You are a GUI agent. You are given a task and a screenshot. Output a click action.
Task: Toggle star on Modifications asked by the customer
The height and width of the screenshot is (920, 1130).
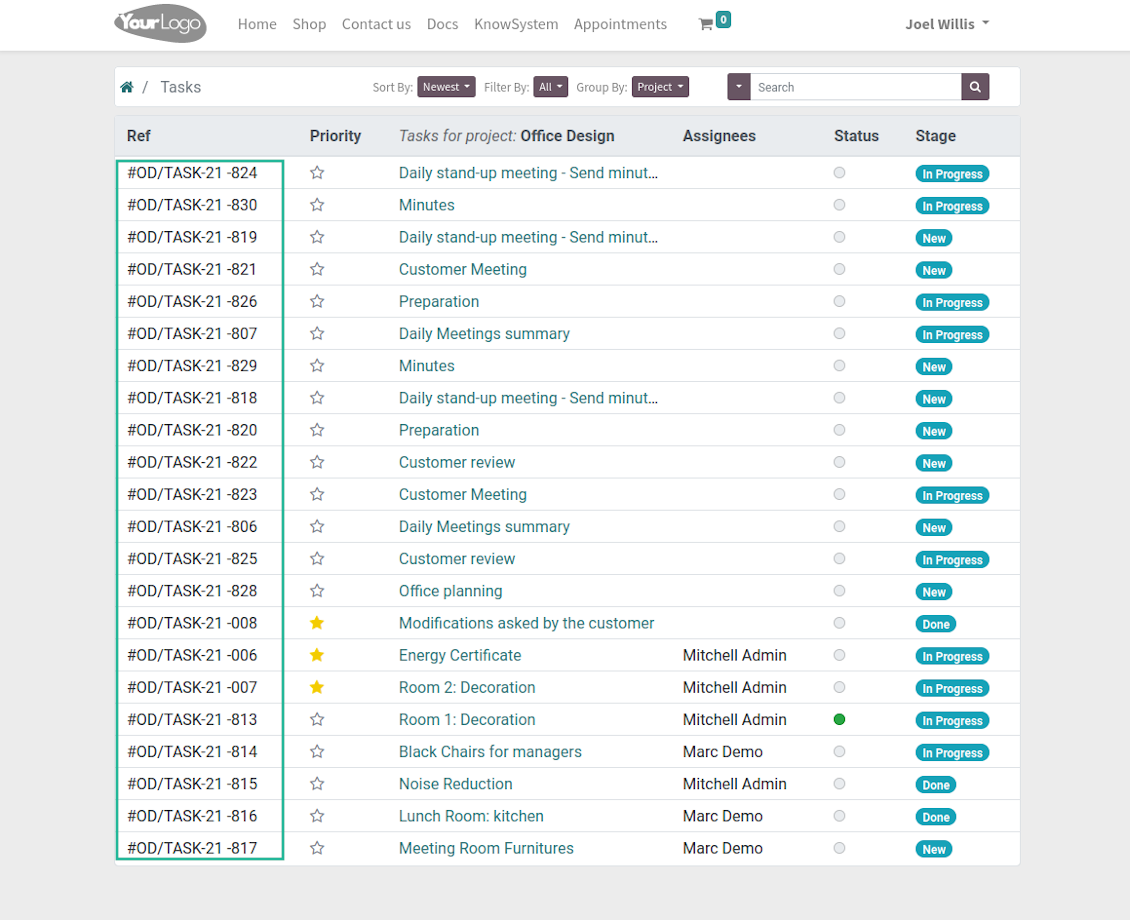[317, 623]
